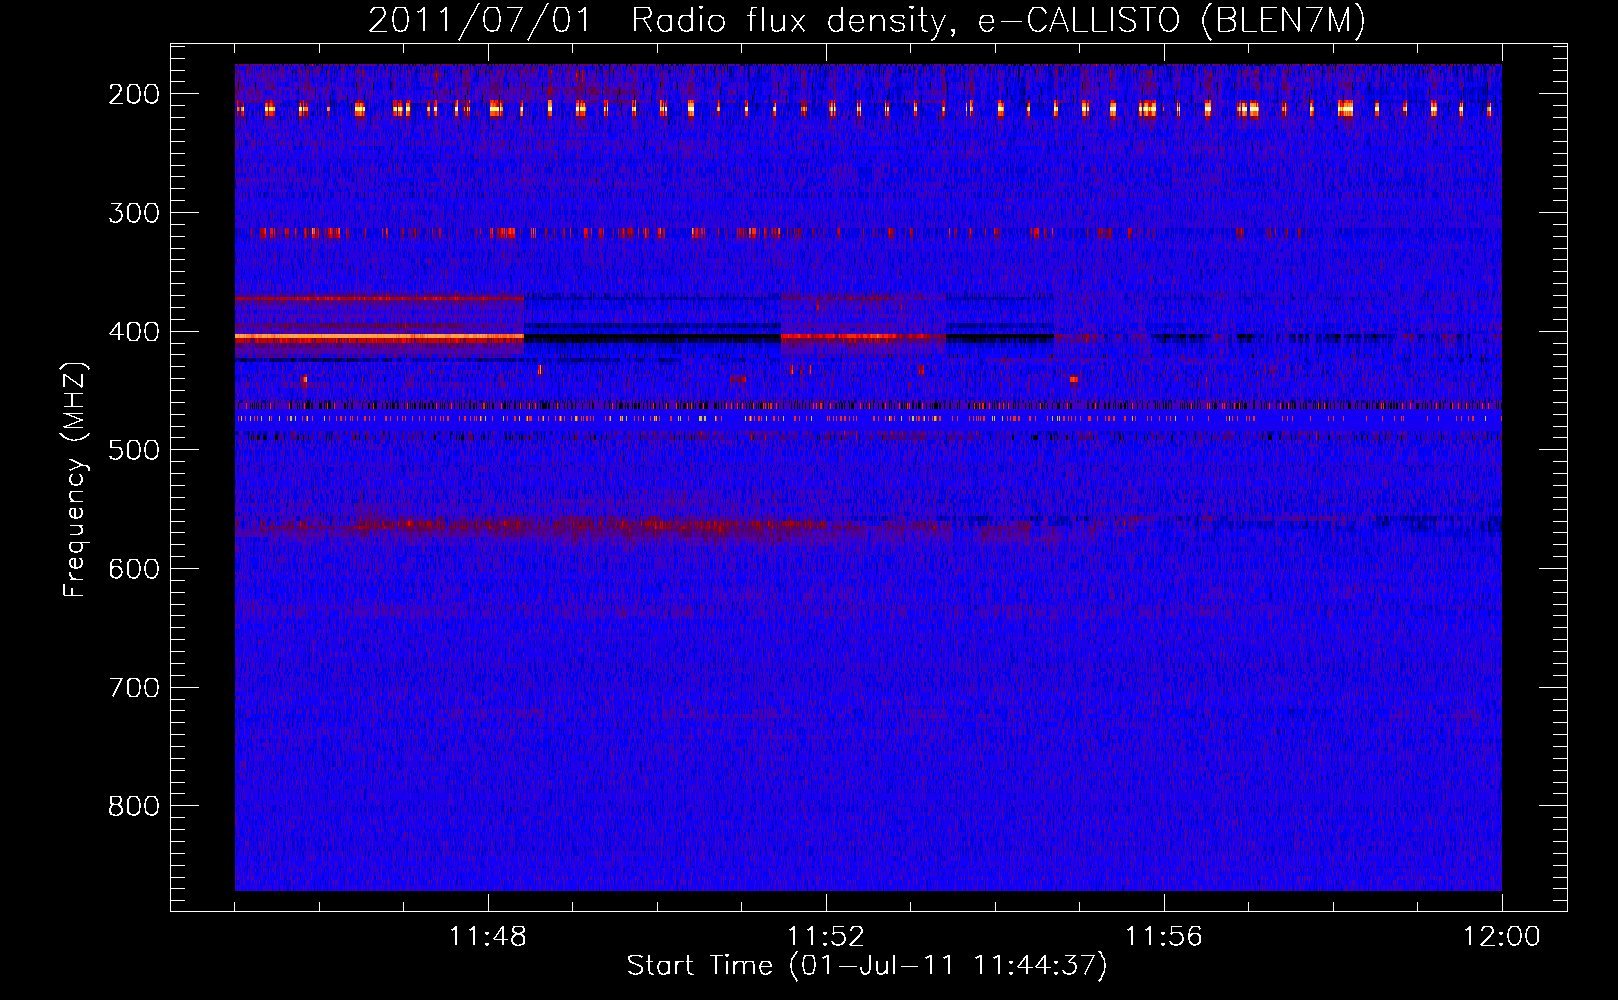Click the plot title '2011/07/01 Radio flux density'
This screenshot has height=1000, width=1618.
pos(866,21)
